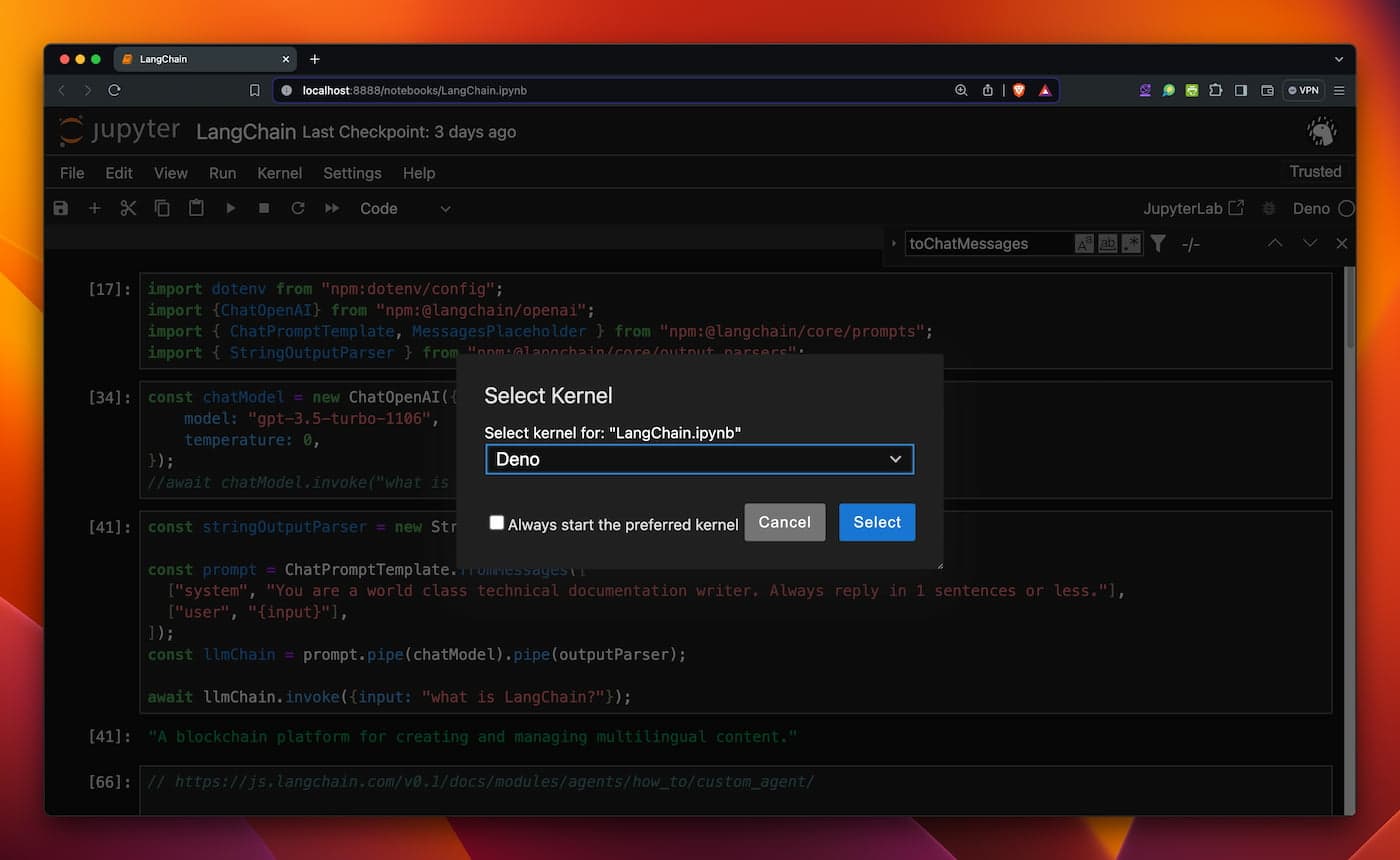This screenshot has width=1400, height=860.
Task: Click the Save notebook icon in the toolbar
Action: [61, 208]
